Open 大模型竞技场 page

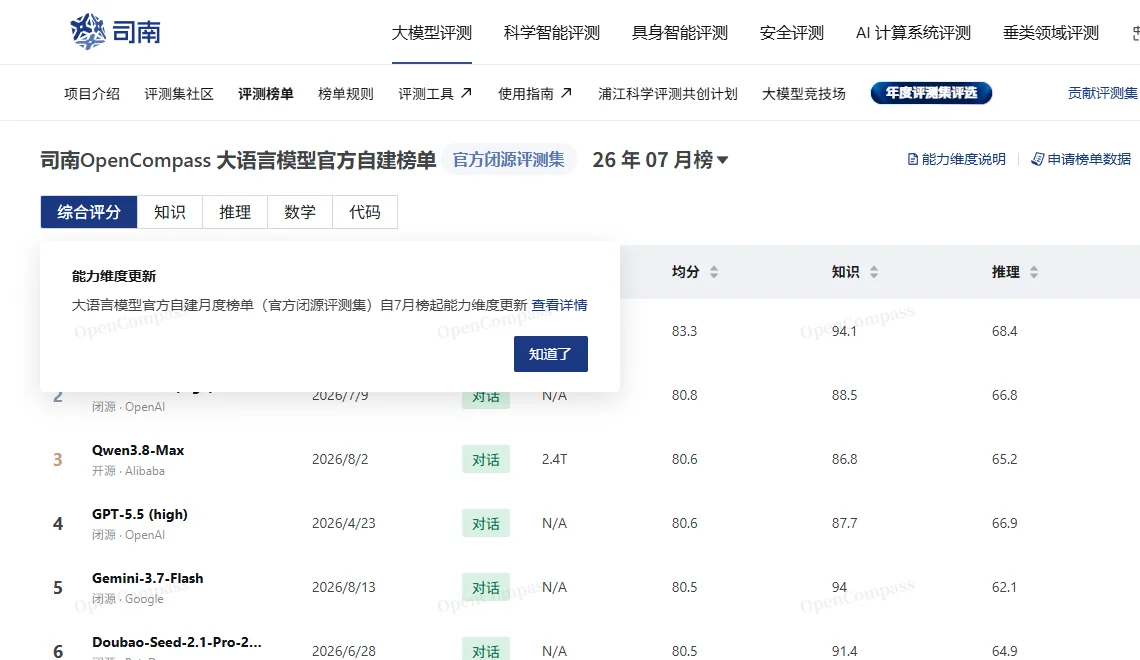803,93
